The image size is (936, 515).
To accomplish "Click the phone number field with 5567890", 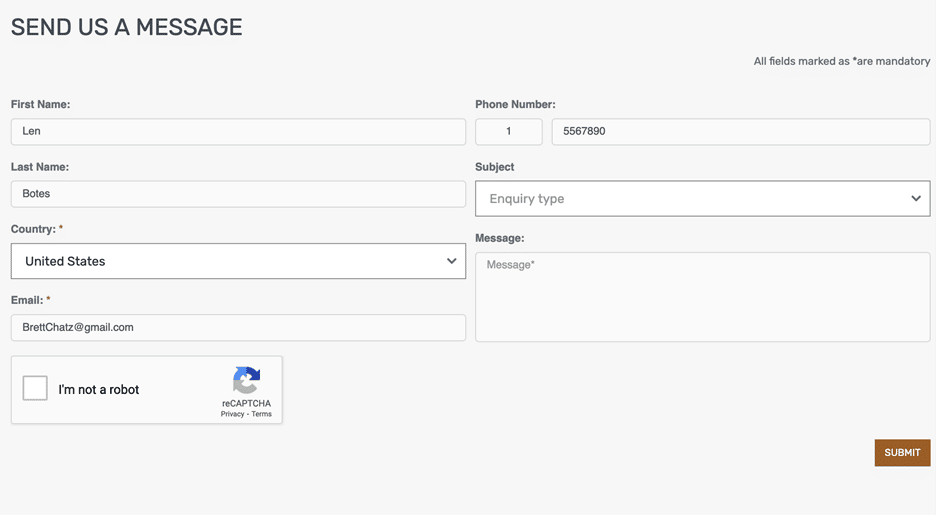I will tap(740, 131).
